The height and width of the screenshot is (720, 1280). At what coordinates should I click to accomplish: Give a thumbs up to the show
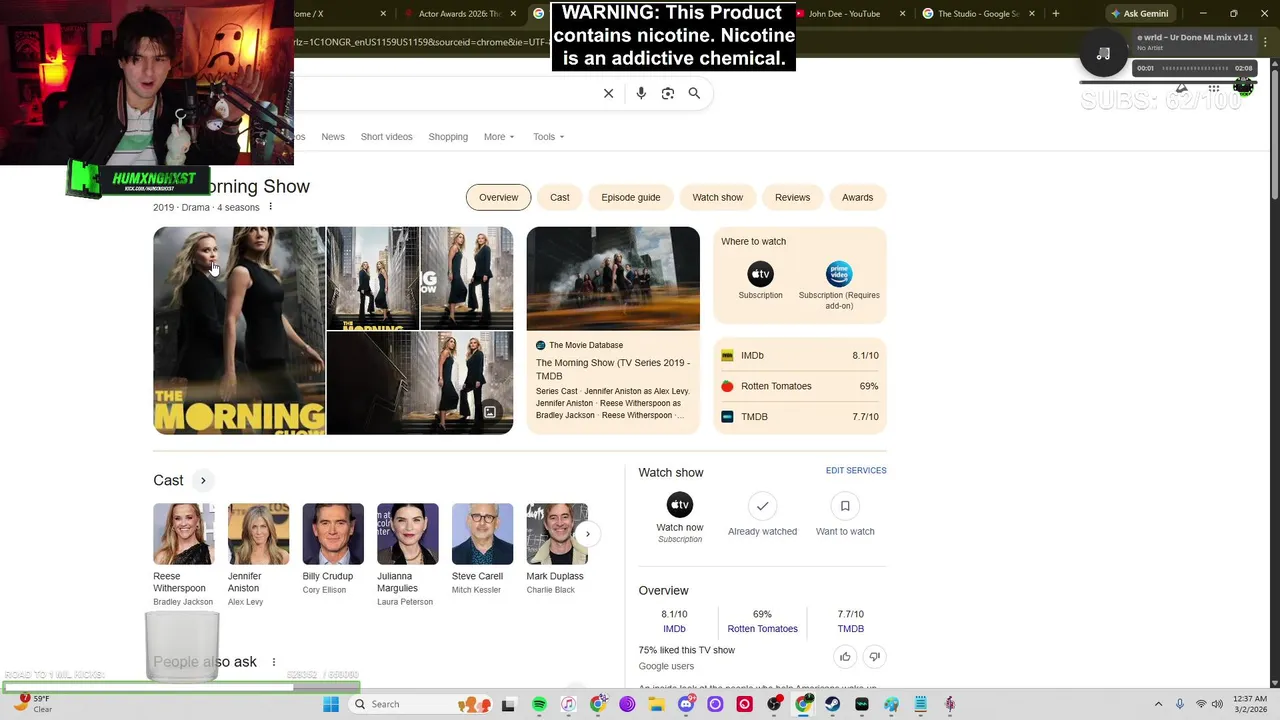[x=845, y=657]
